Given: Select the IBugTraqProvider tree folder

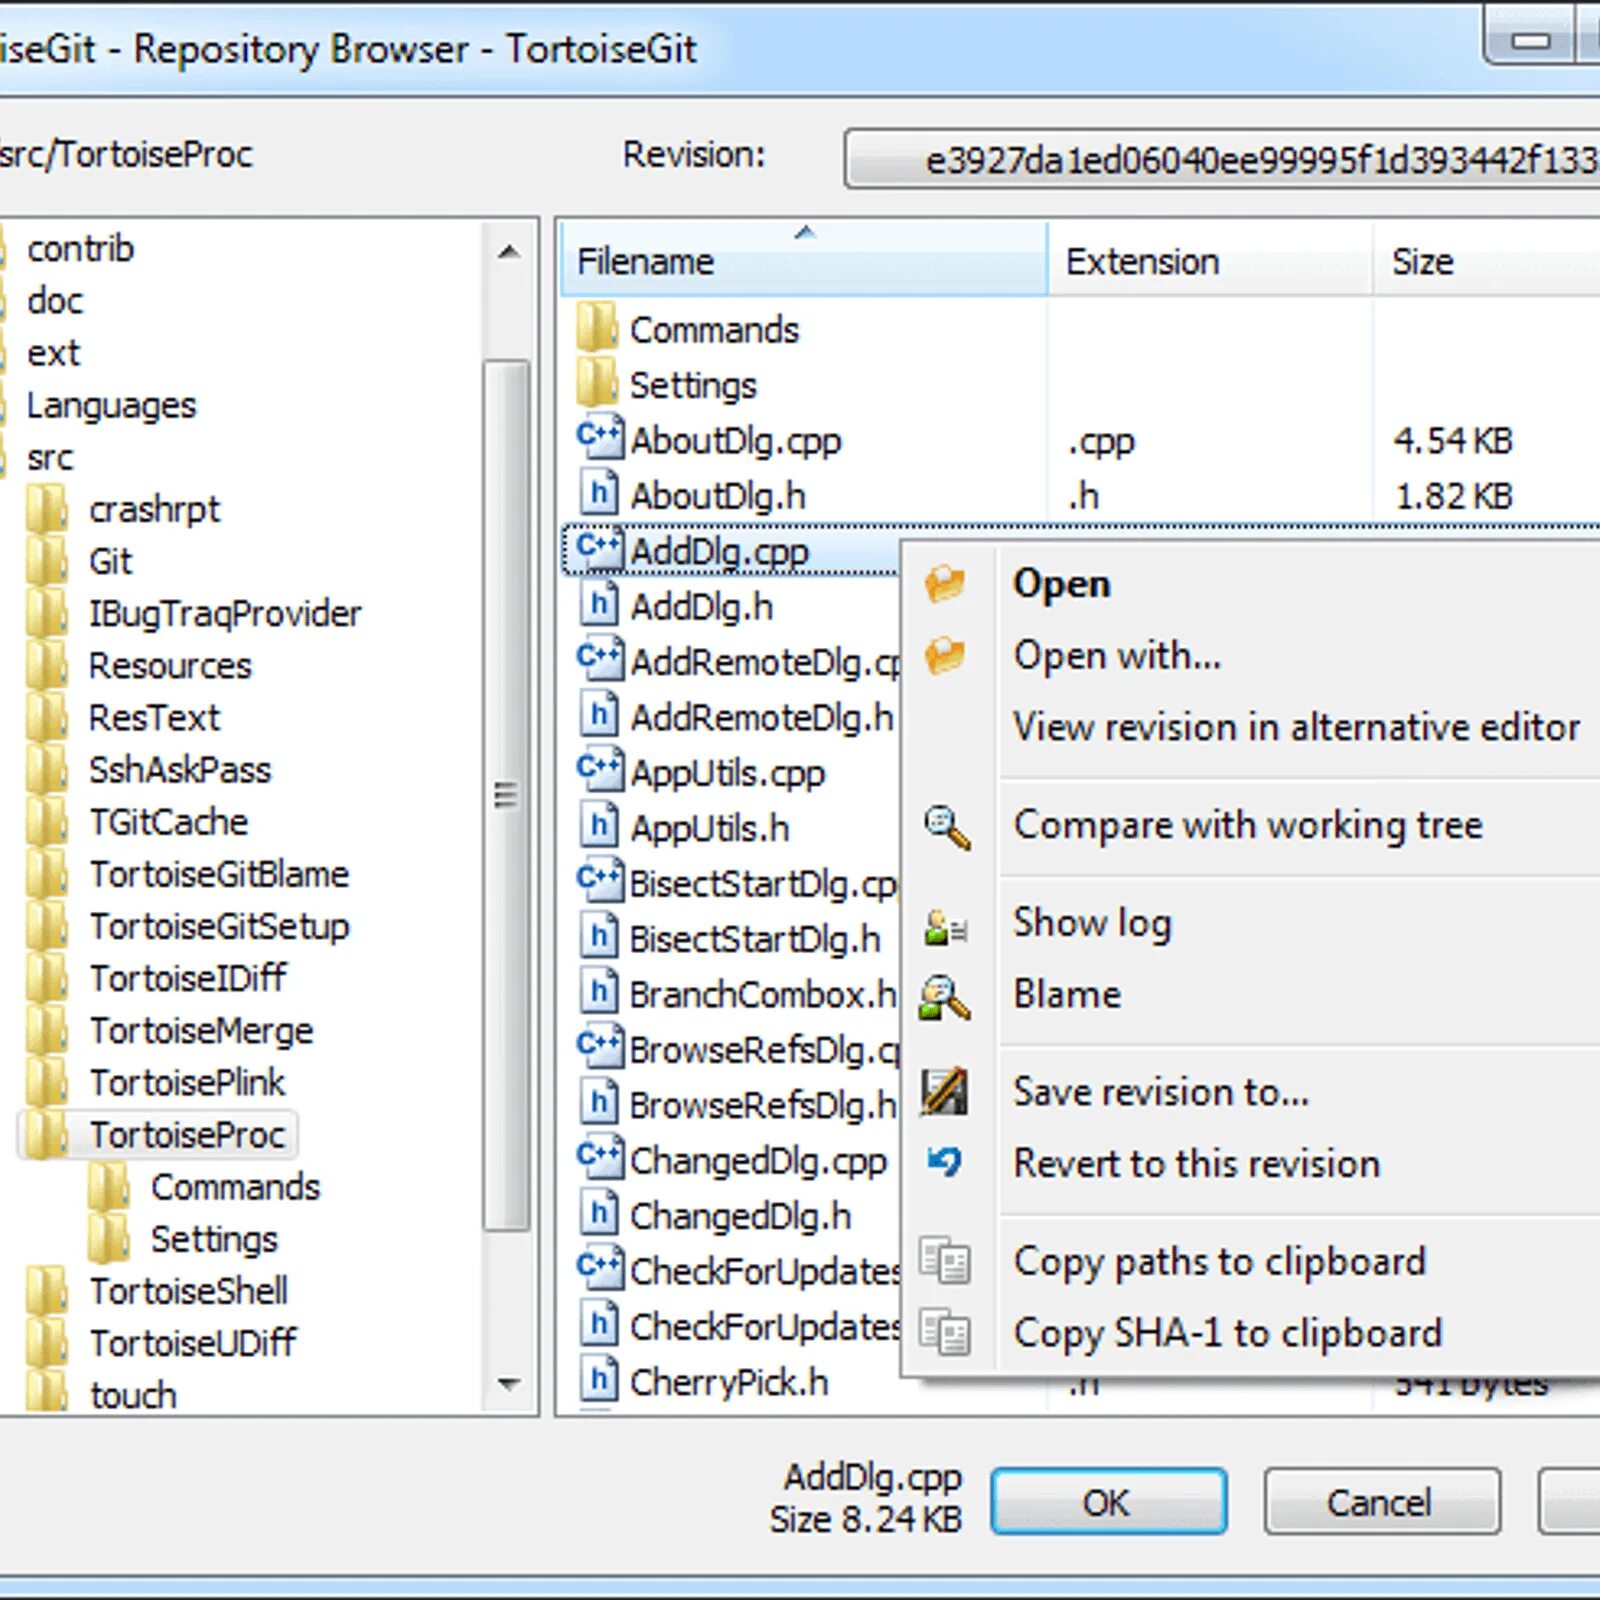Looking at the screenshot, I should pos(225,613).
